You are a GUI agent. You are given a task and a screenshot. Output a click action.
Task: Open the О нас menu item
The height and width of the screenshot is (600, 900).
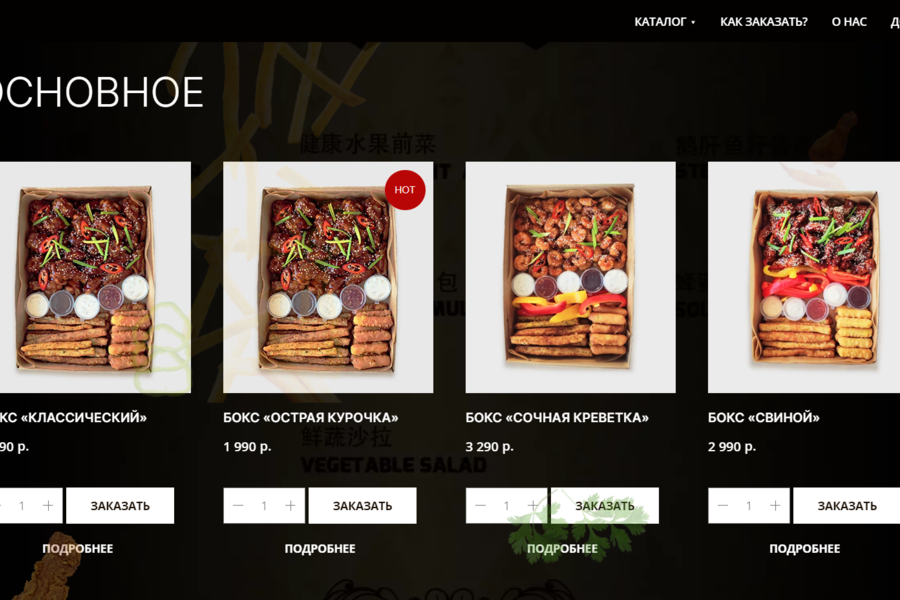pos(849,22)
